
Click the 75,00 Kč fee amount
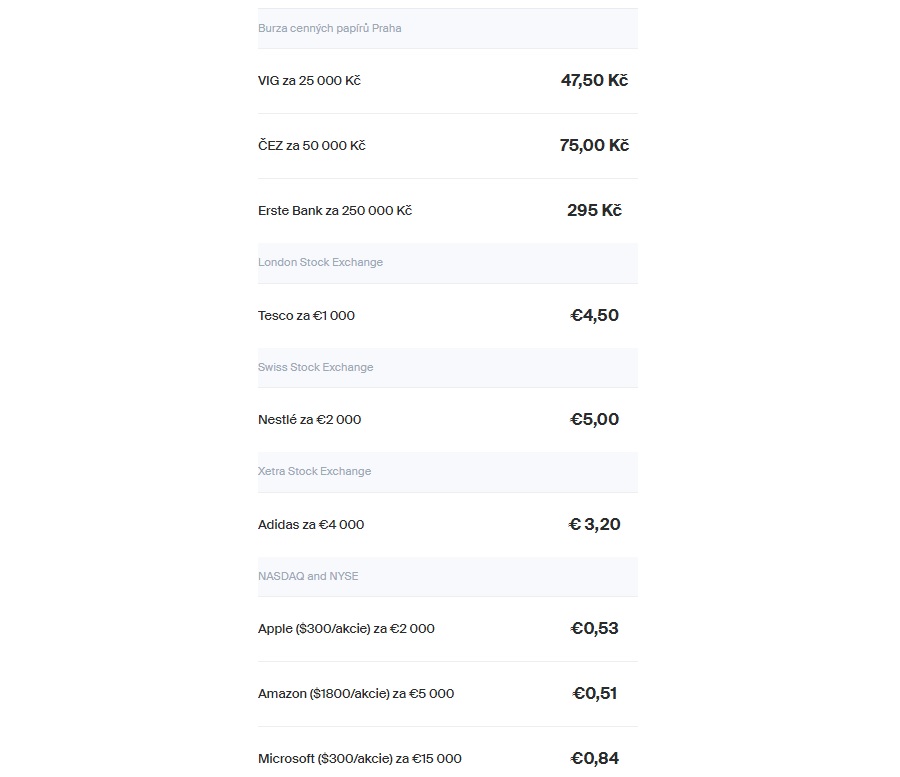[594, 145]
